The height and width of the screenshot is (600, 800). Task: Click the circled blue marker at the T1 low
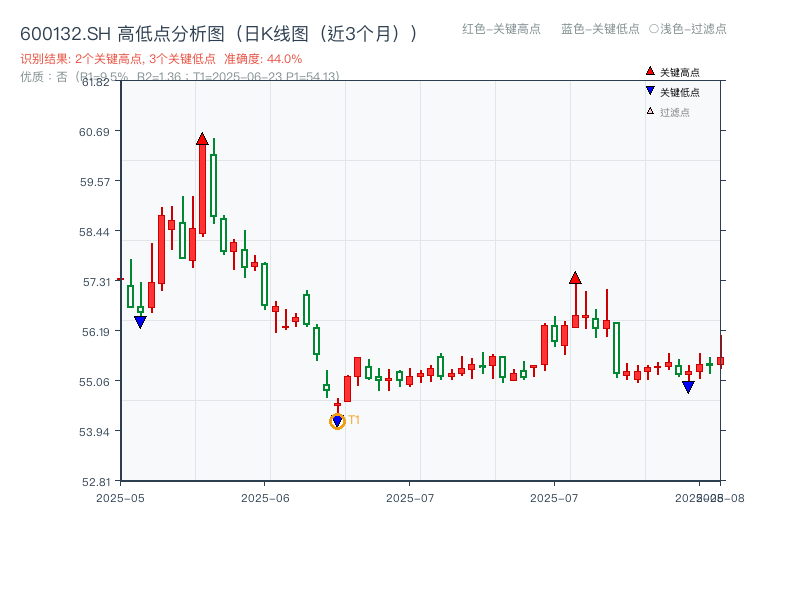tap(337, 419)
